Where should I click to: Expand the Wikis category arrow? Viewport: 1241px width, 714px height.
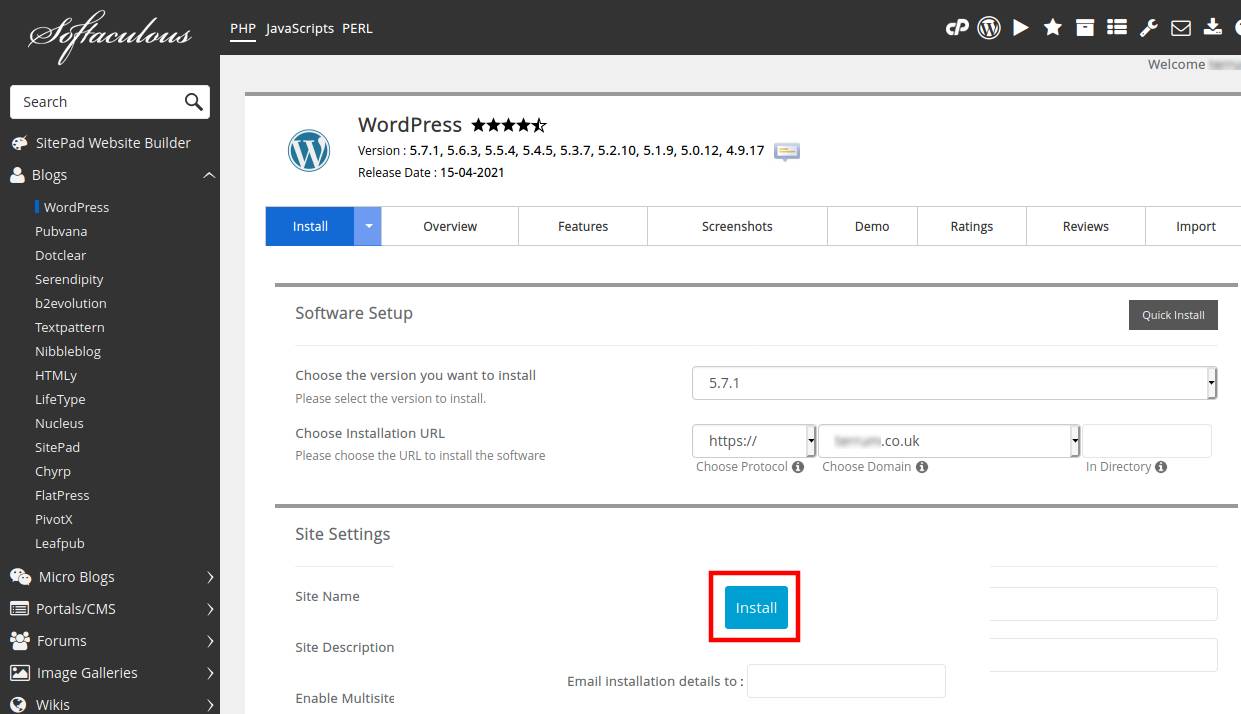(210, 705)
